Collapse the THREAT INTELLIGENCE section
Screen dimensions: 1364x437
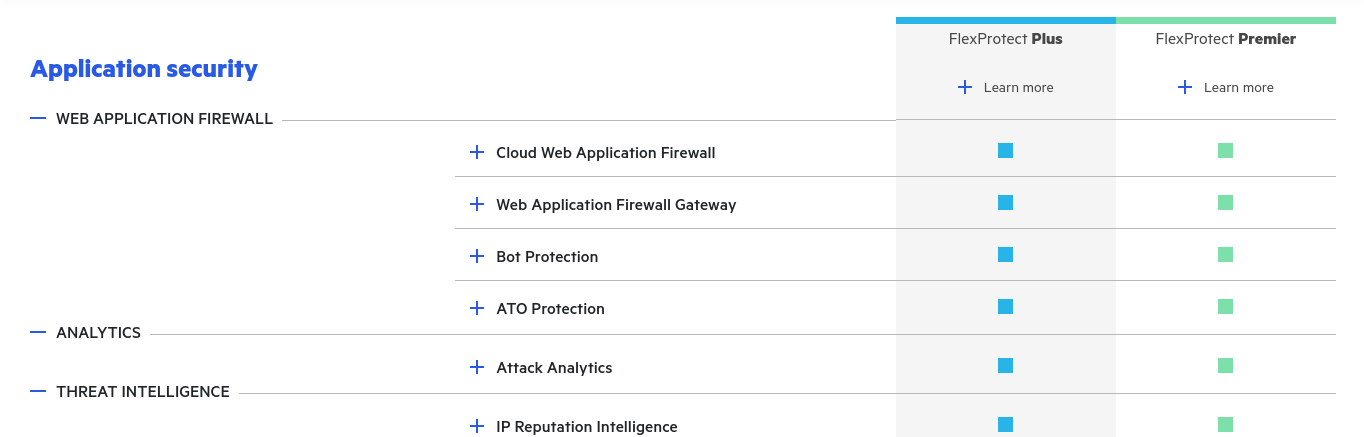point(38,391)
